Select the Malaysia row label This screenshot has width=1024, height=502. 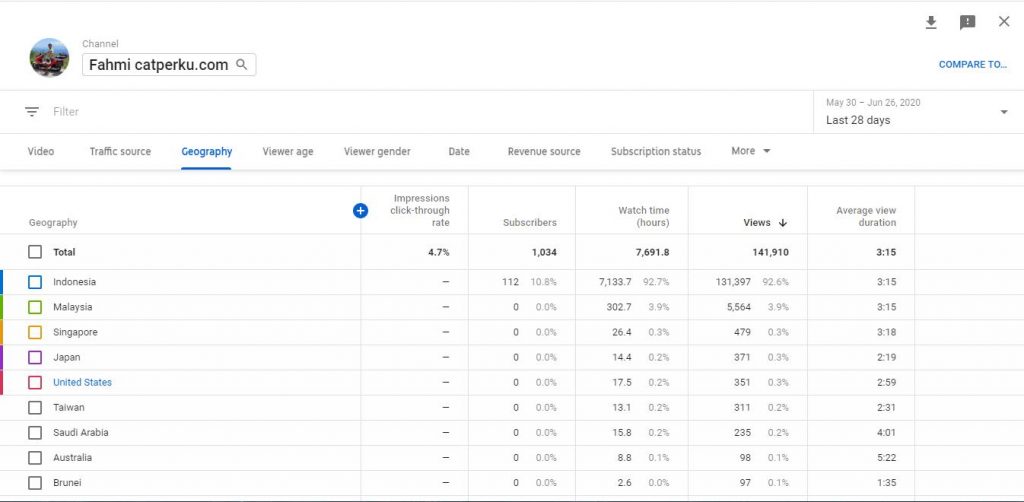[x=72, y=307]
